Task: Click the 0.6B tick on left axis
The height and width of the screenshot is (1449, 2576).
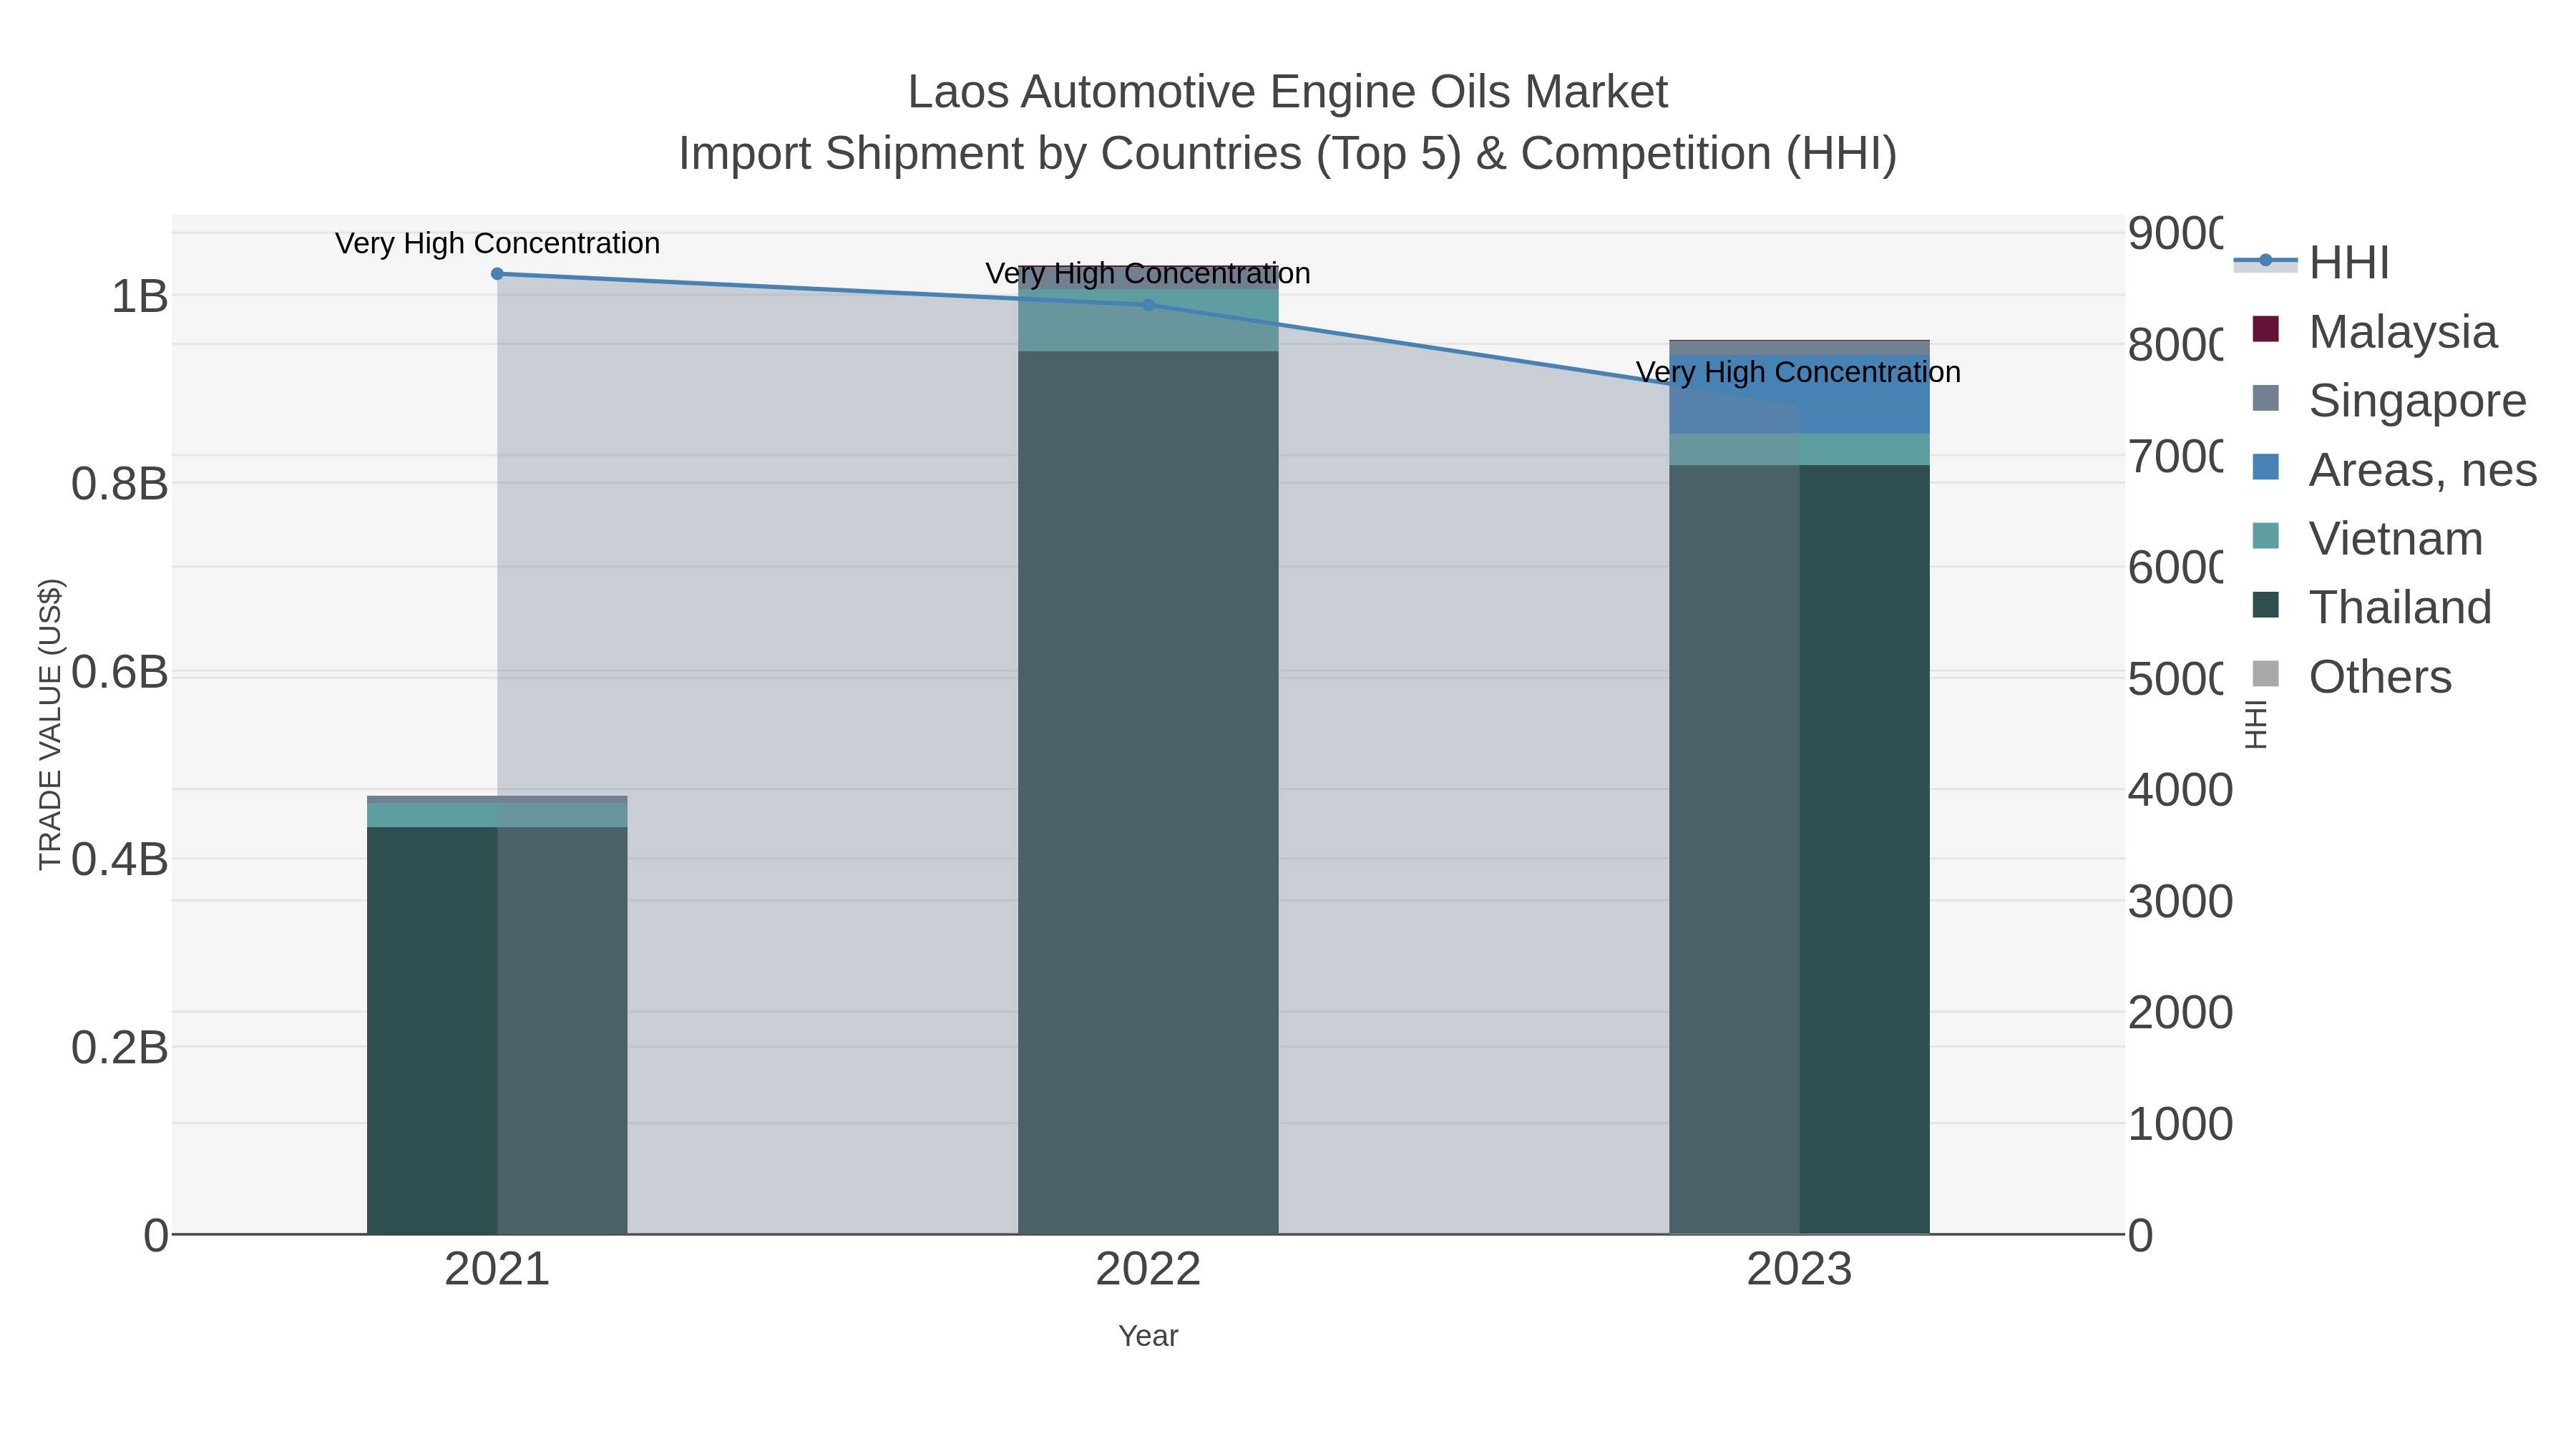Action: pyautogui.click(x=120, y=672)
